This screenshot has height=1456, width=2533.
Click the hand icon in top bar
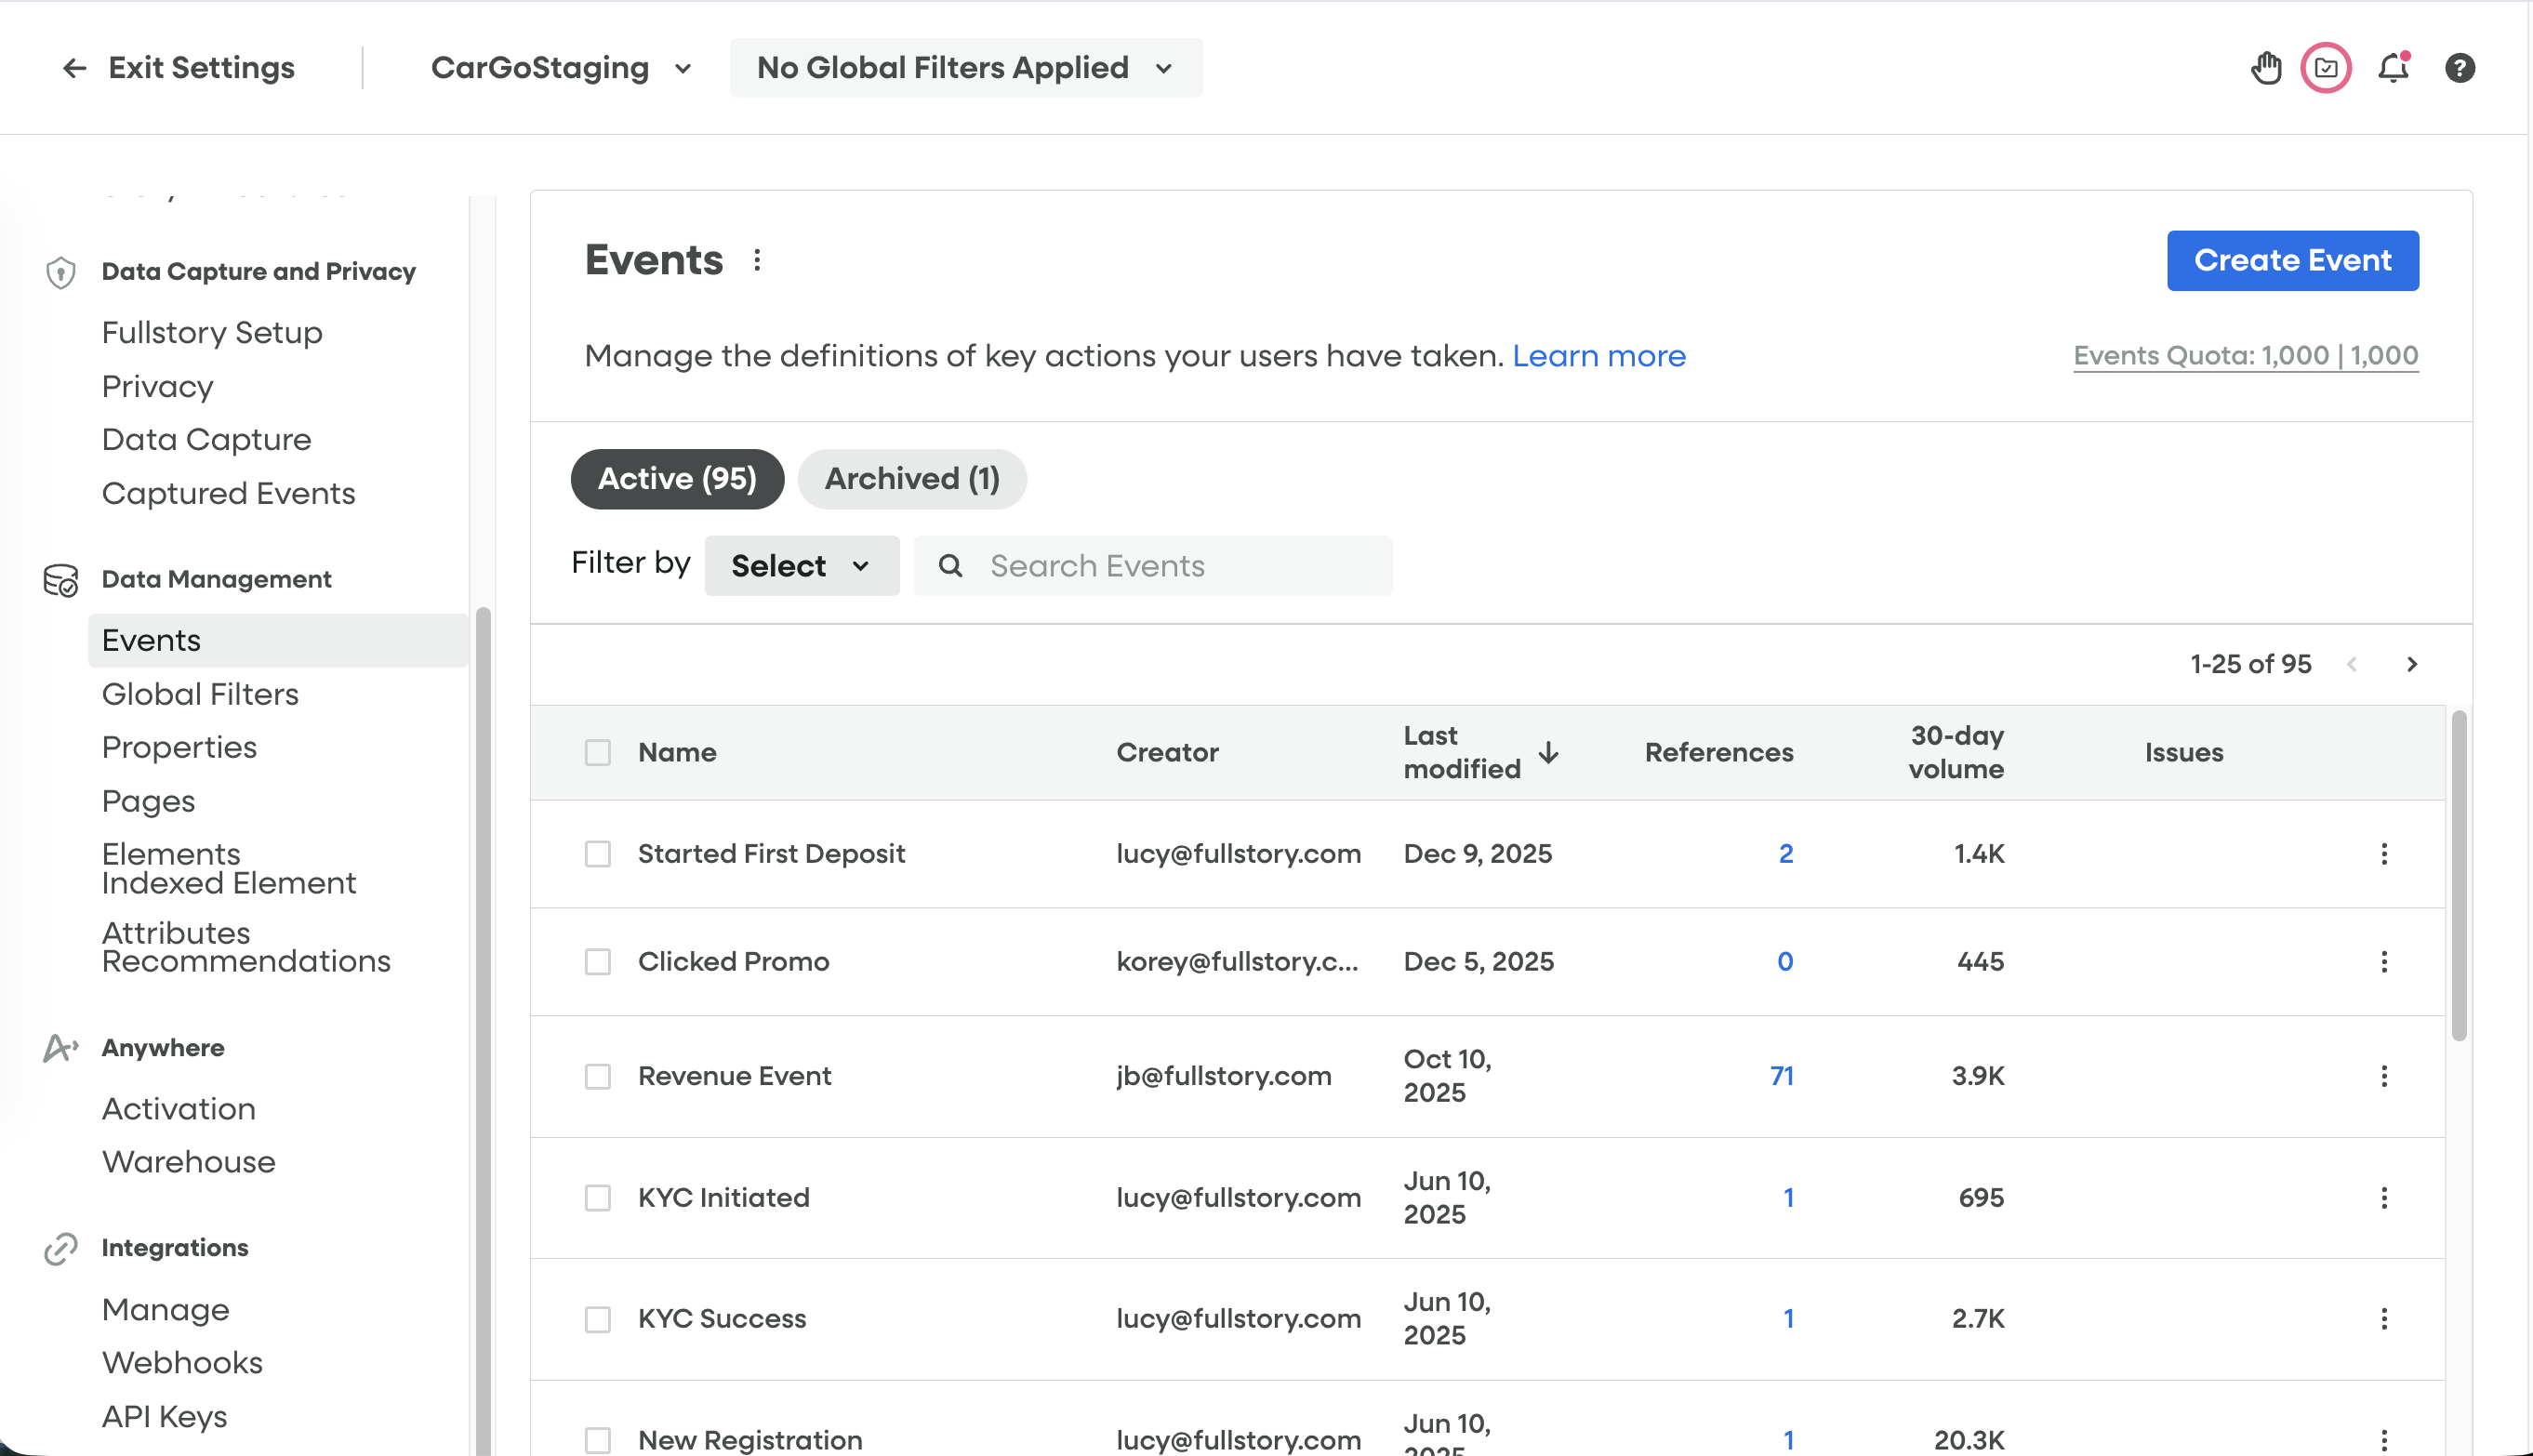point(2266,68)
